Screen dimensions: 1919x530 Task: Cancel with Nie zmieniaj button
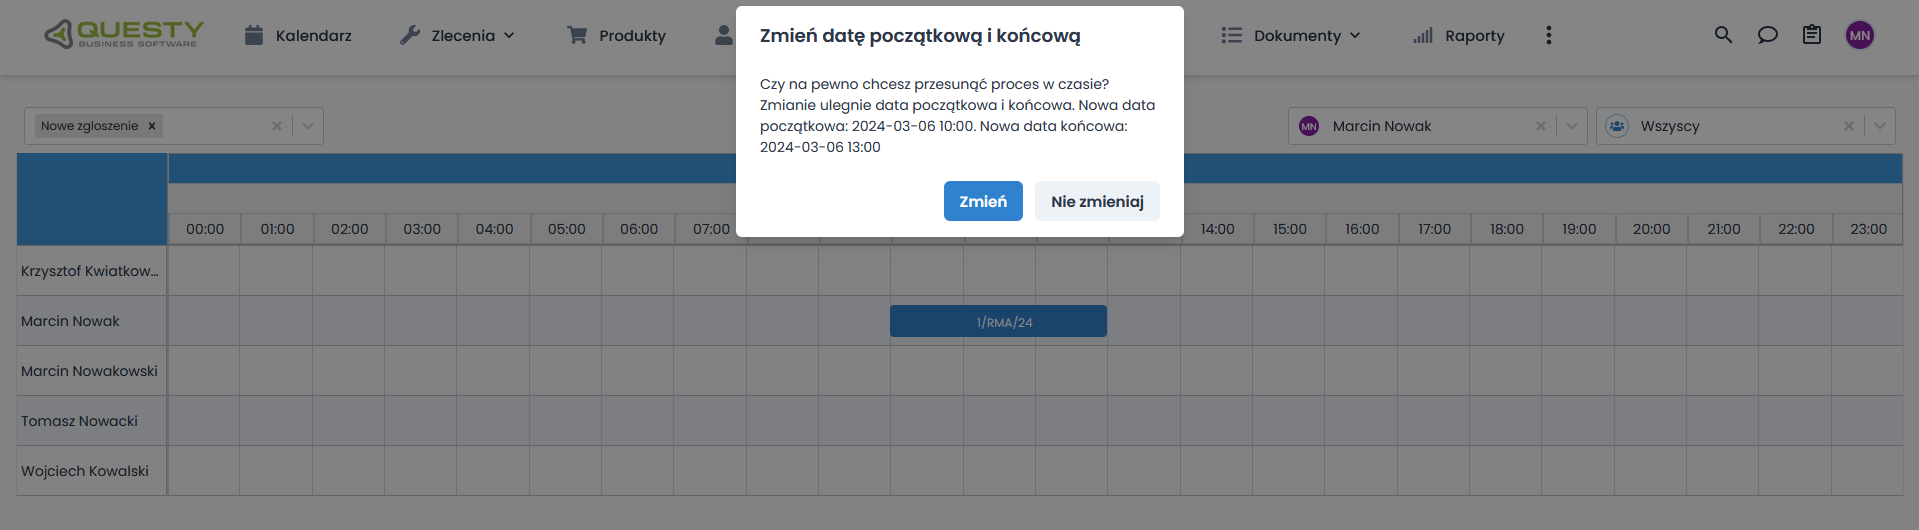[x=1097, y=201]
